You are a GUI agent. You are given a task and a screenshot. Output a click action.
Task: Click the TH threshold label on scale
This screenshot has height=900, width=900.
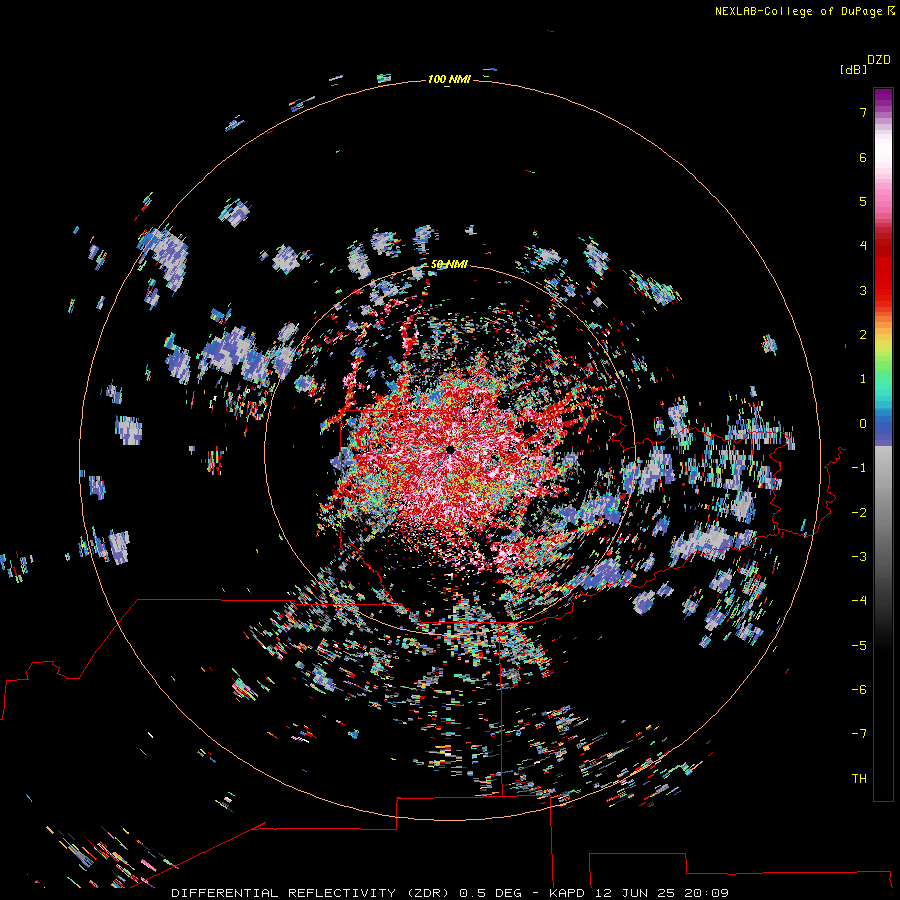(x=859, y=779)
